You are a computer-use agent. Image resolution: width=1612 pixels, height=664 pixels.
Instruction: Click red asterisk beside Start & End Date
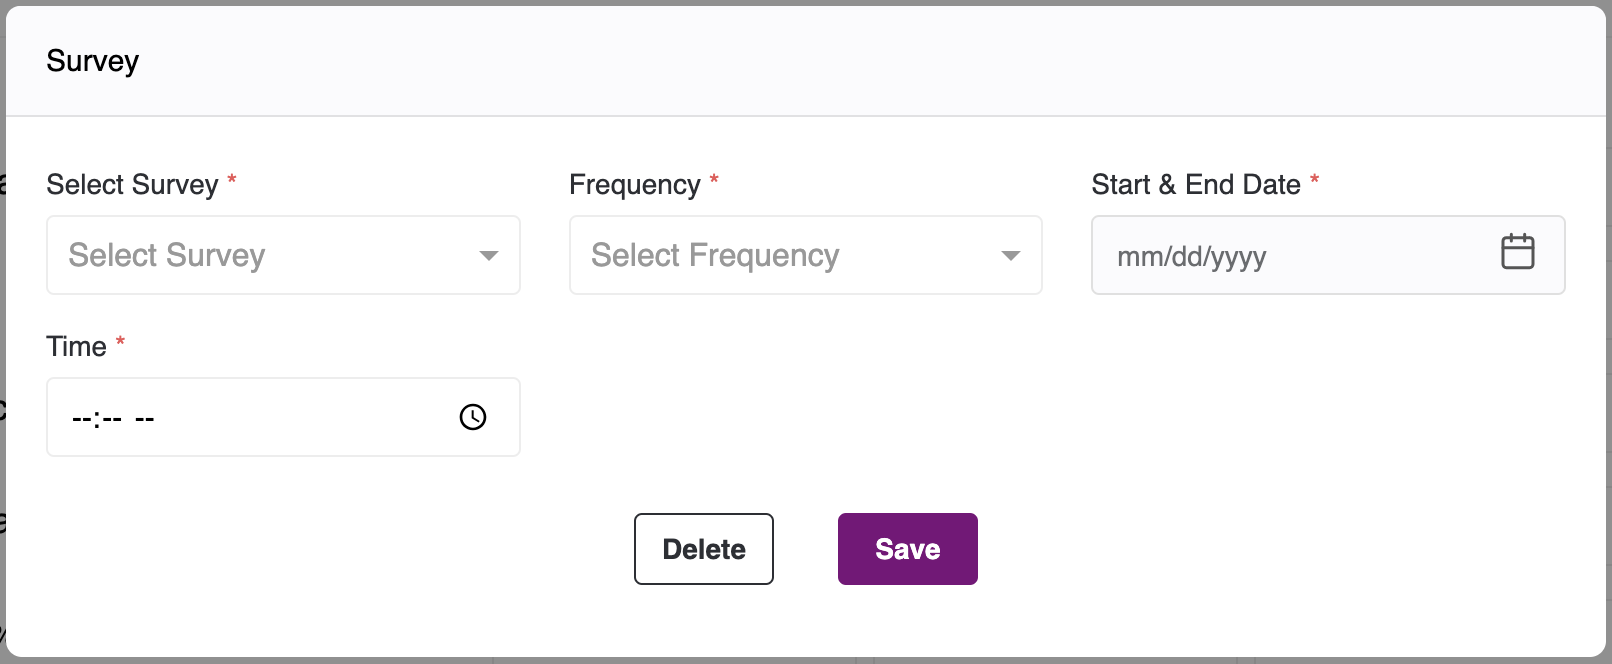click(x=1314, y=180)
